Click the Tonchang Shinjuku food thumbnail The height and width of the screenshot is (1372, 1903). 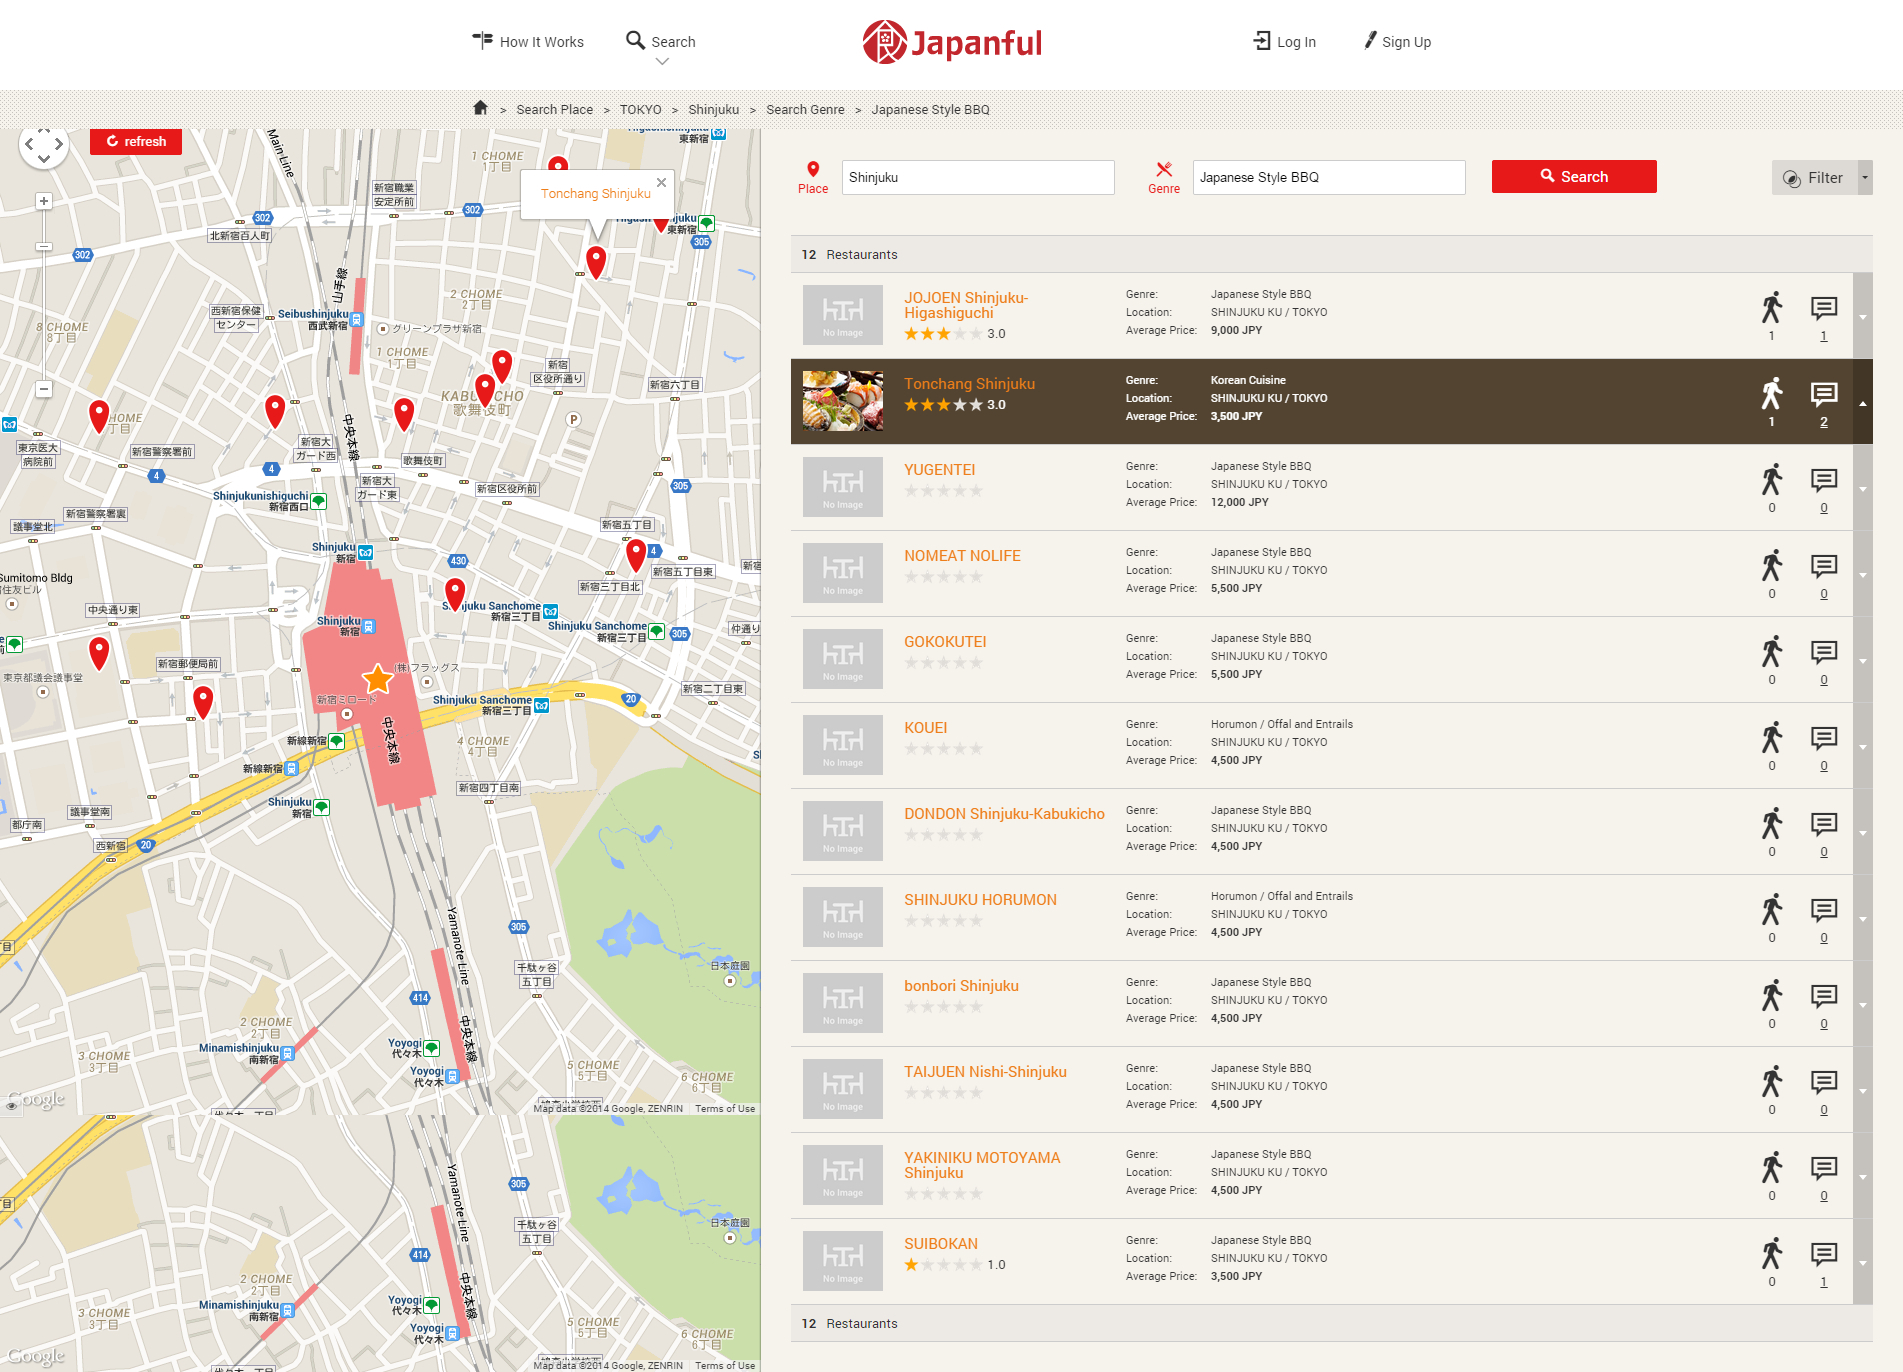[x=843, y=401]
